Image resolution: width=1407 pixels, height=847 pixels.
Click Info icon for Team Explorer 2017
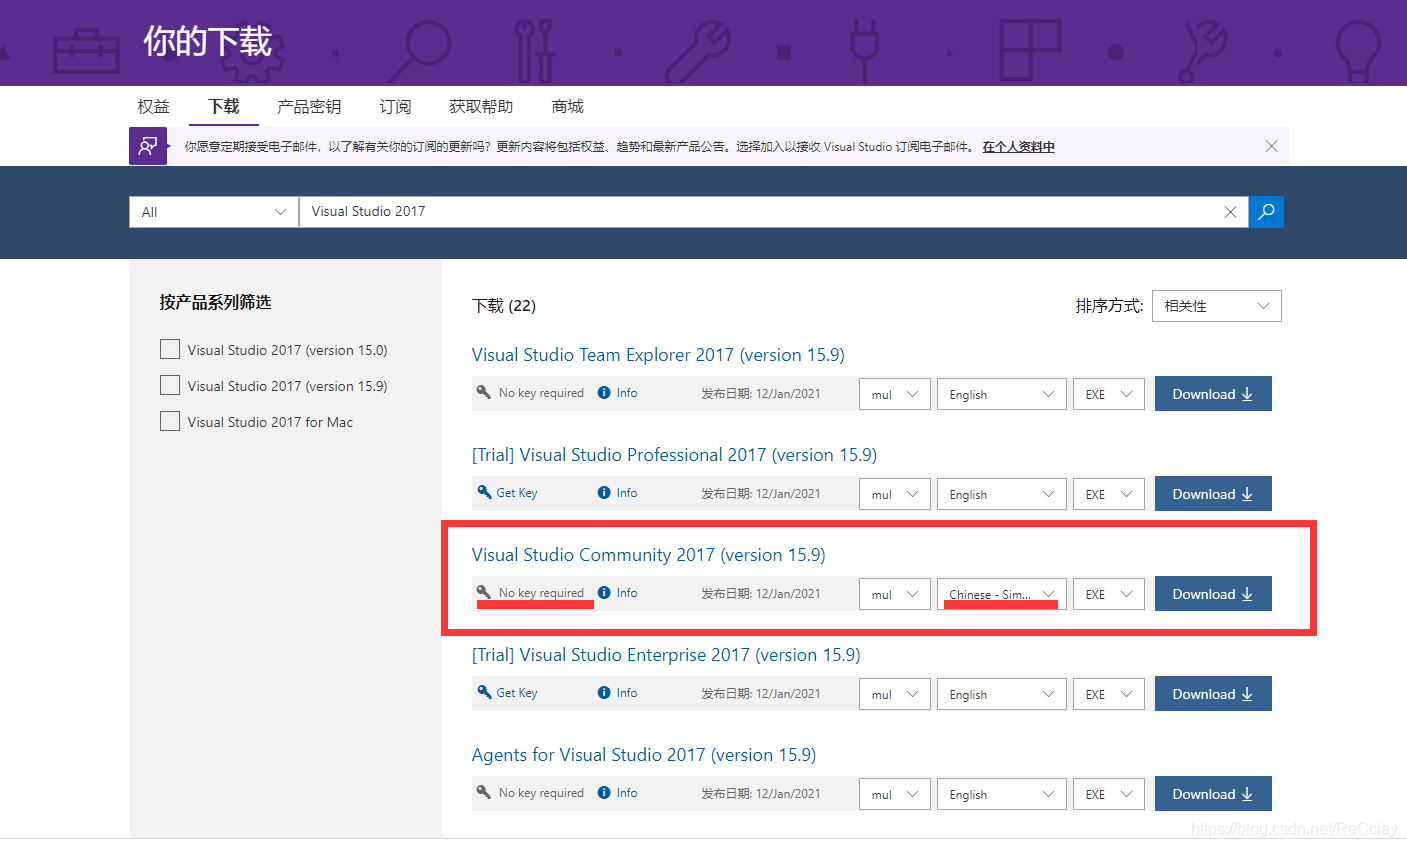click(x=604, y=393)
